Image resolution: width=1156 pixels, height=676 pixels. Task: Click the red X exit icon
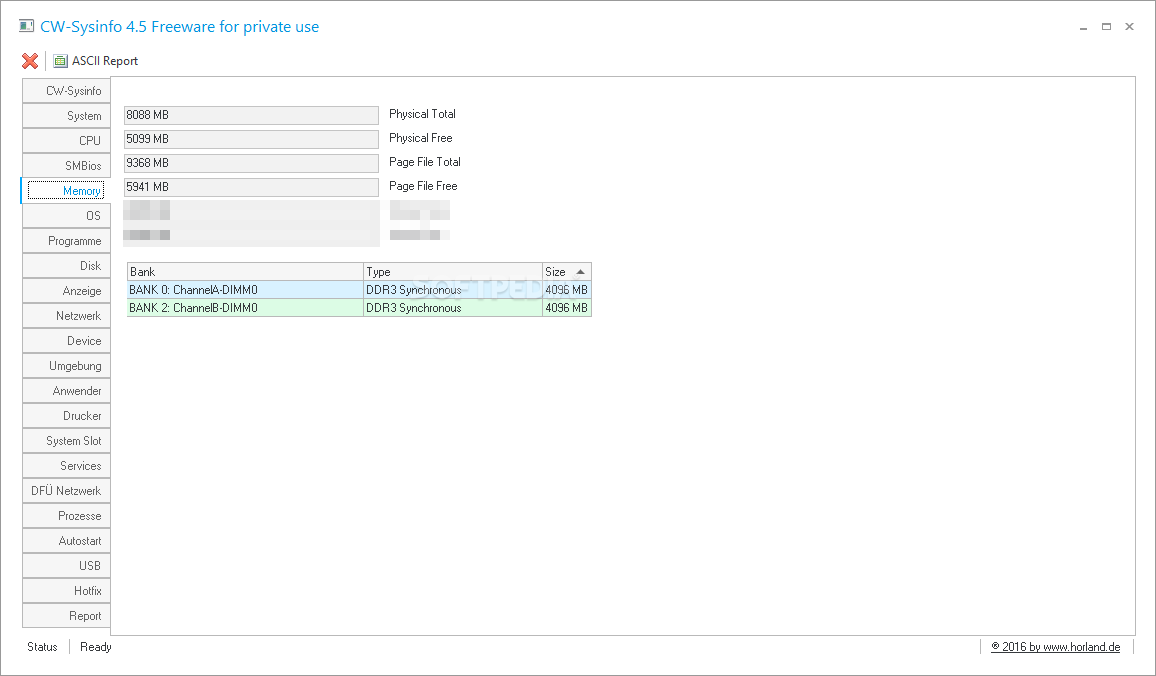click(x=30, y=60)
